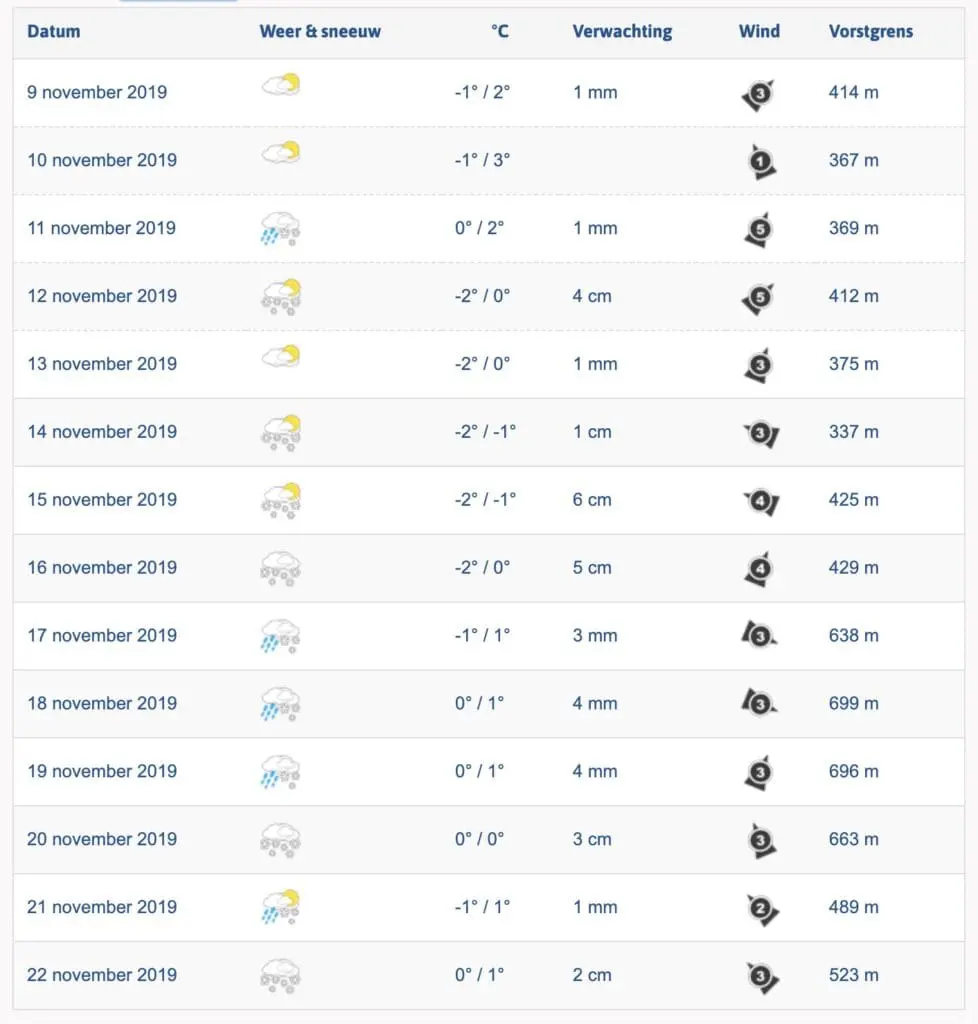Screen dimensions: 978x1024
Task: Click the Wind column header
Action: coord(759,31)
